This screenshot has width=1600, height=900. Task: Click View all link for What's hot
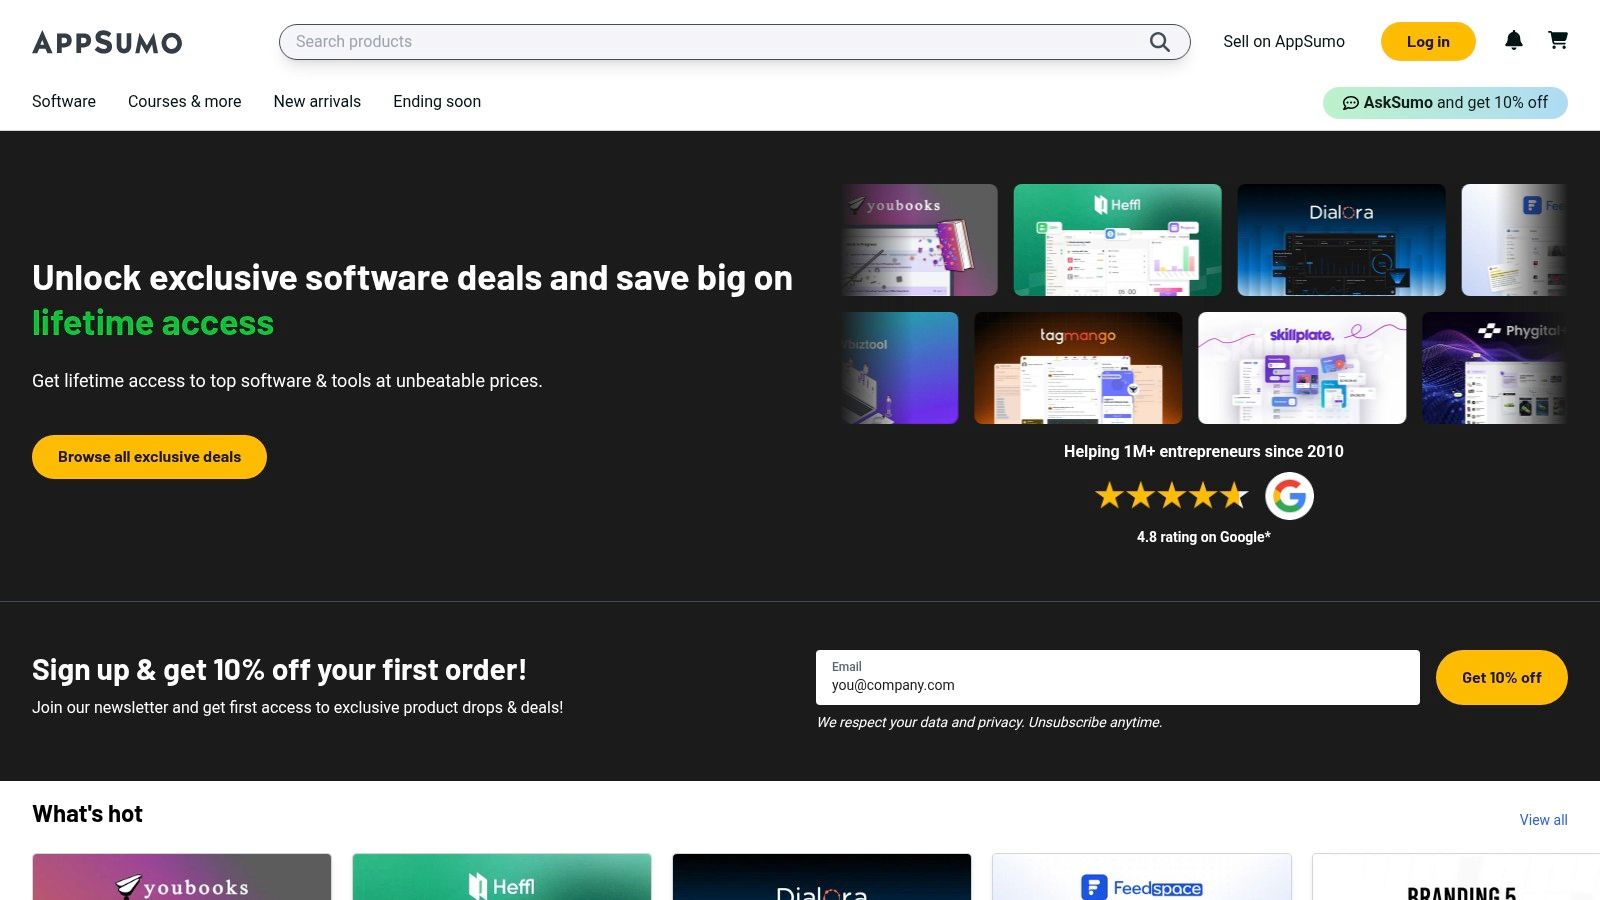click(1543, 820)
